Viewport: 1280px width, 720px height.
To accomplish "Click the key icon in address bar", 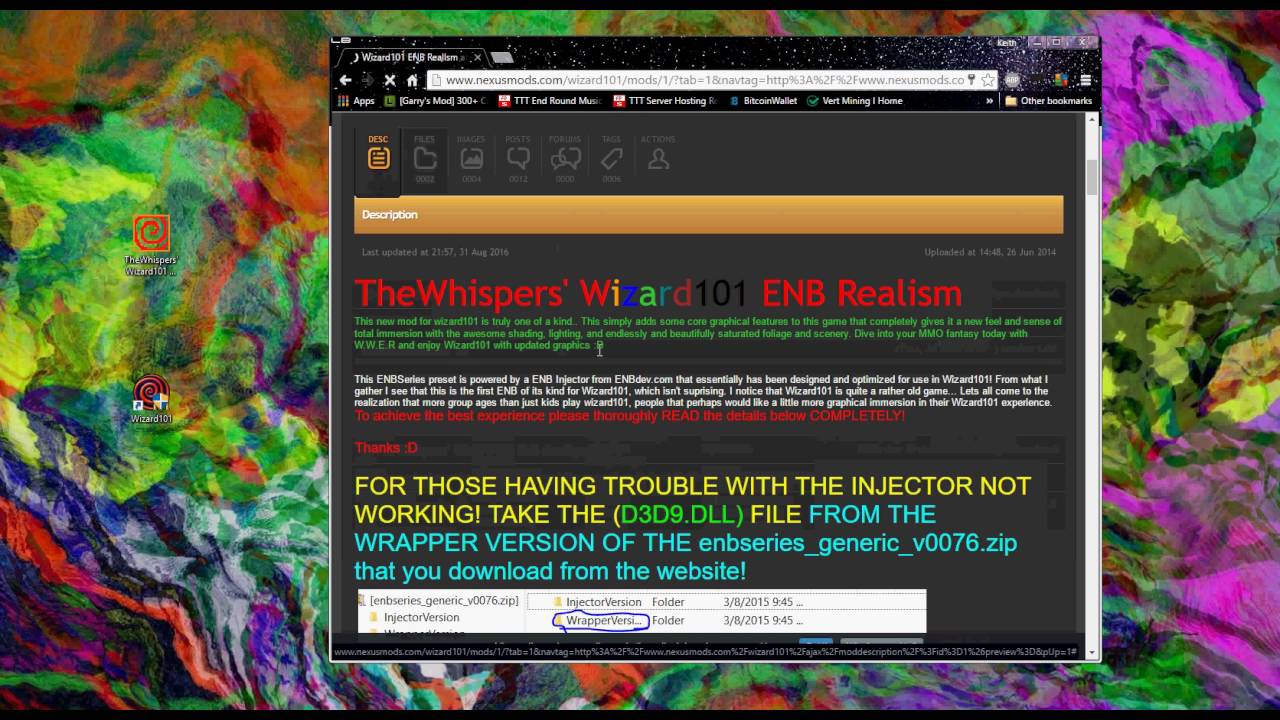I will (971, 80).
